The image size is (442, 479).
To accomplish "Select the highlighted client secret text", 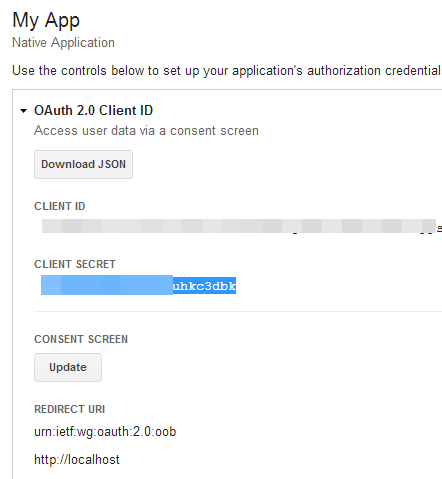I will pos(138,285).
